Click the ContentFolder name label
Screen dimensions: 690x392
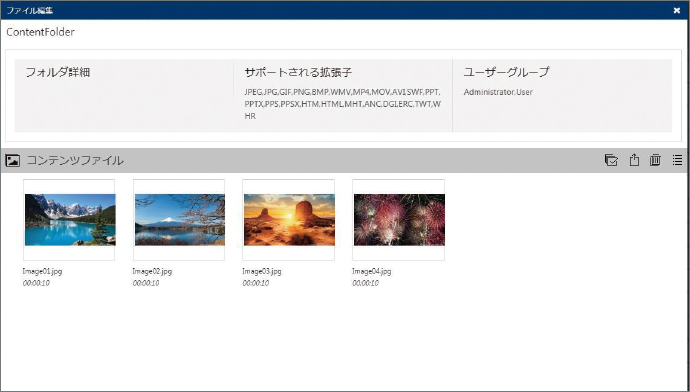40,32
